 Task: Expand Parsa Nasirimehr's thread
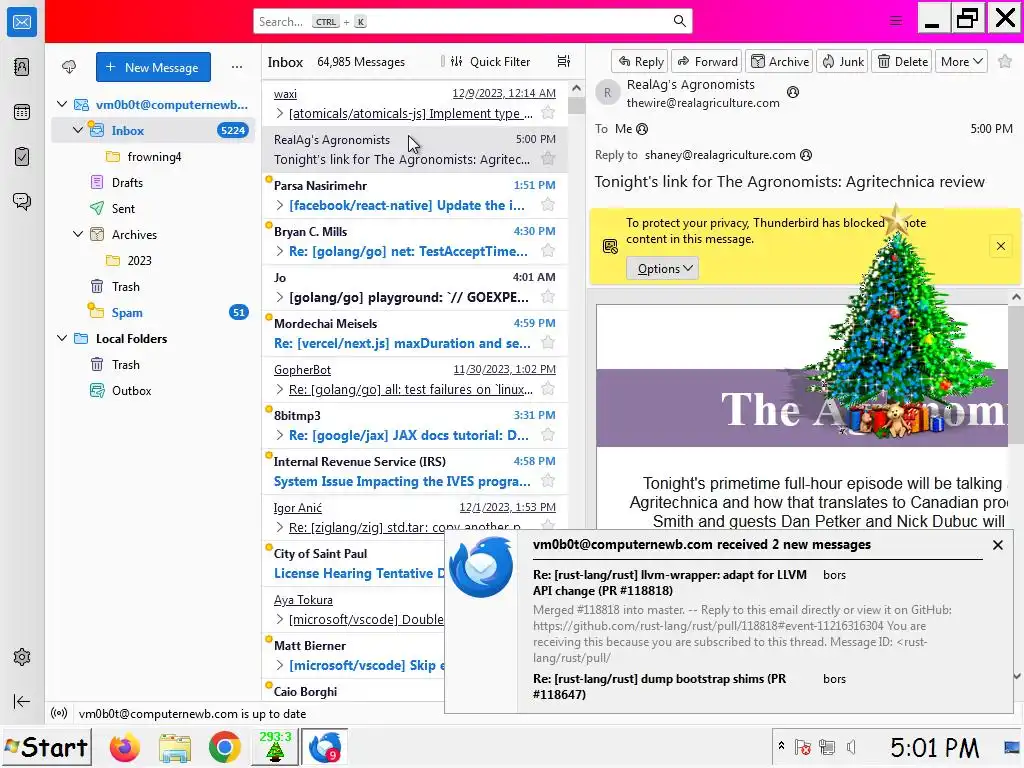coord(280,205)
